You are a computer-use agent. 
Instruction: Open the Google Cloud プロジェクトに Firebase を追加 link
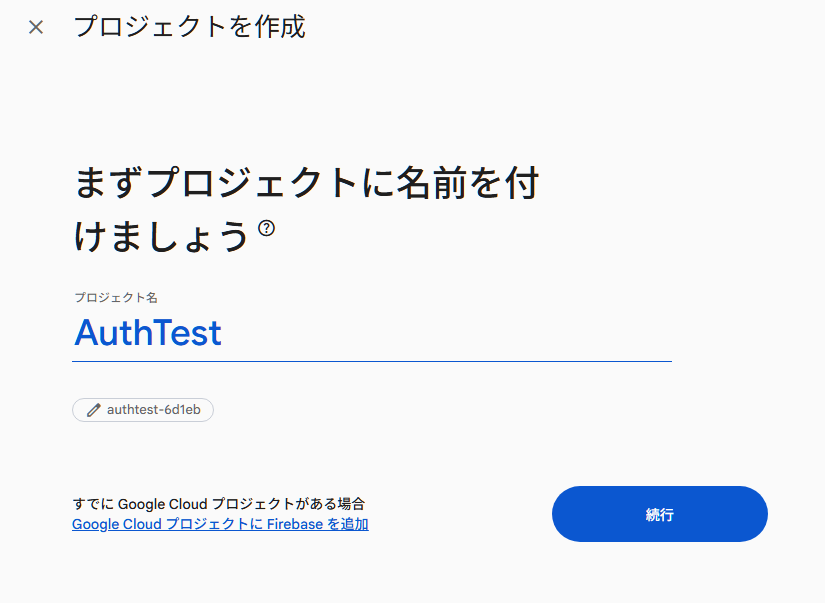coord(220,524)
